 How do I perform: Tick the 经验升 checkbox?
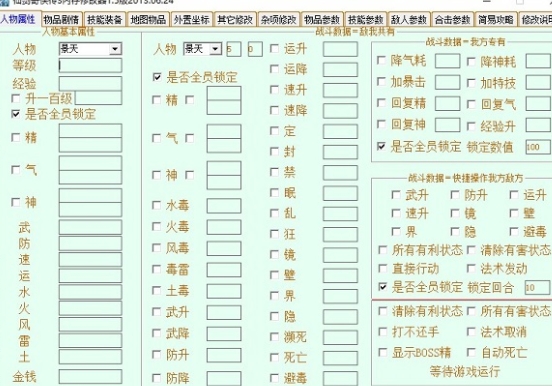pos(471,126)
